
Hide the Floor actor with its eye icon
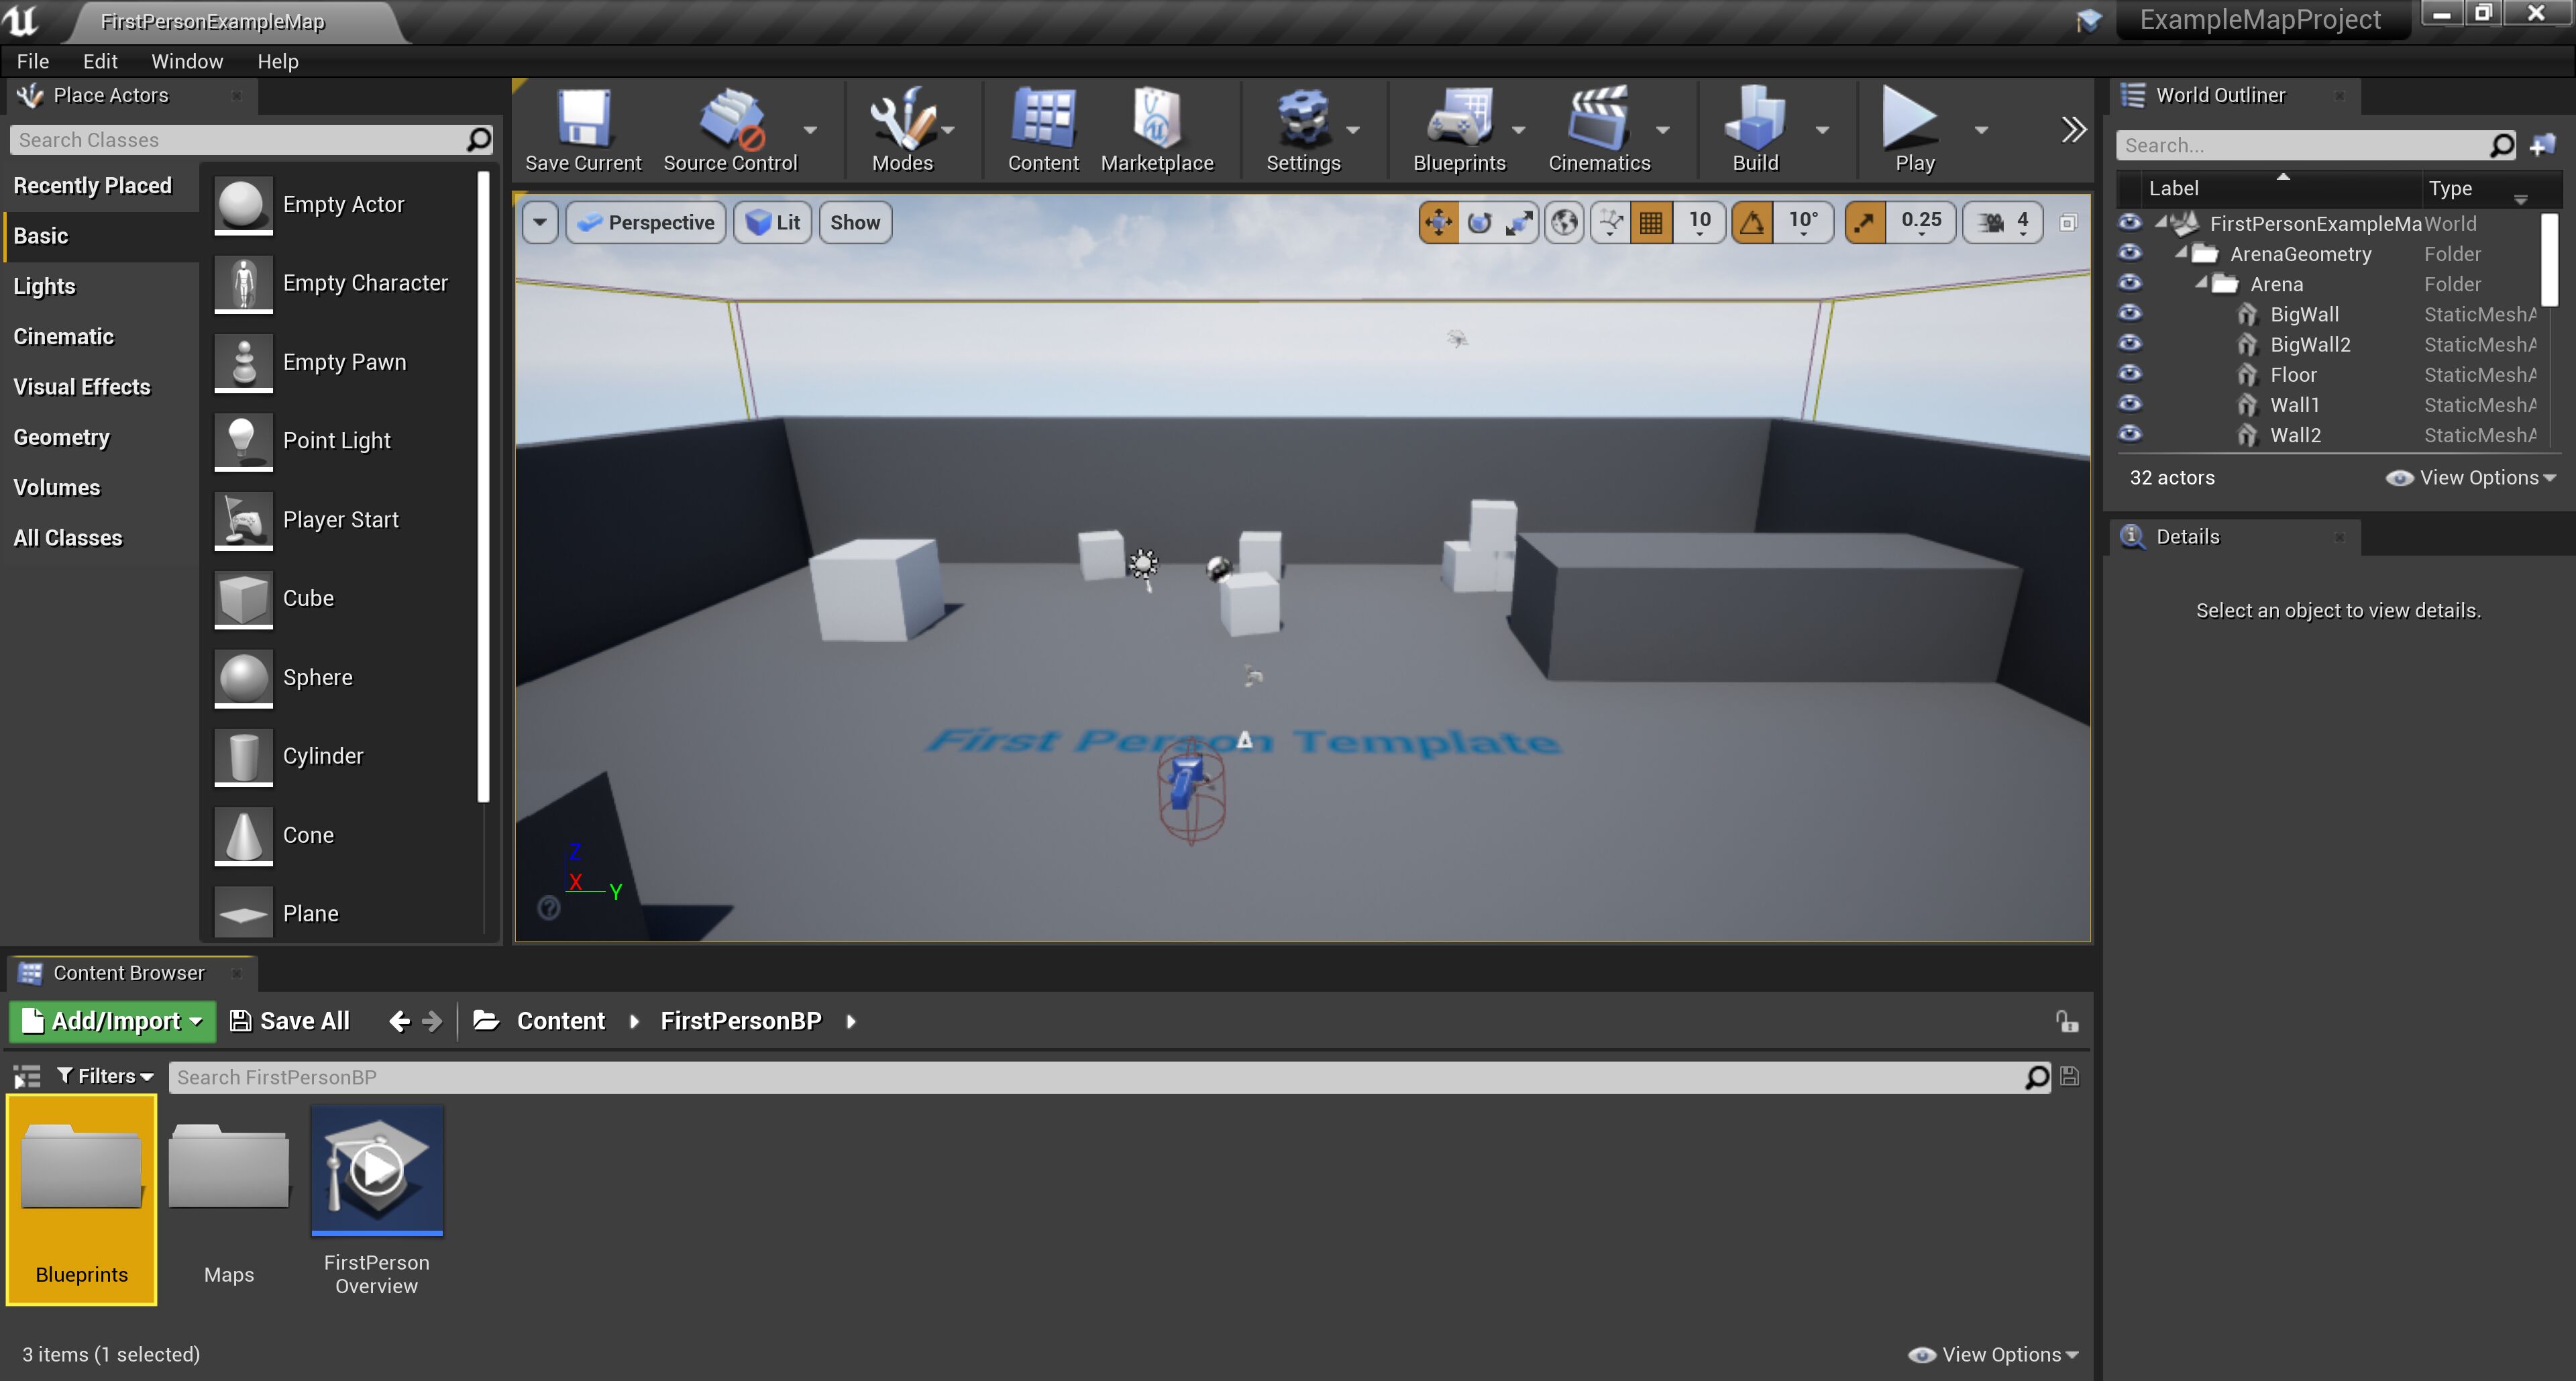2130,374
